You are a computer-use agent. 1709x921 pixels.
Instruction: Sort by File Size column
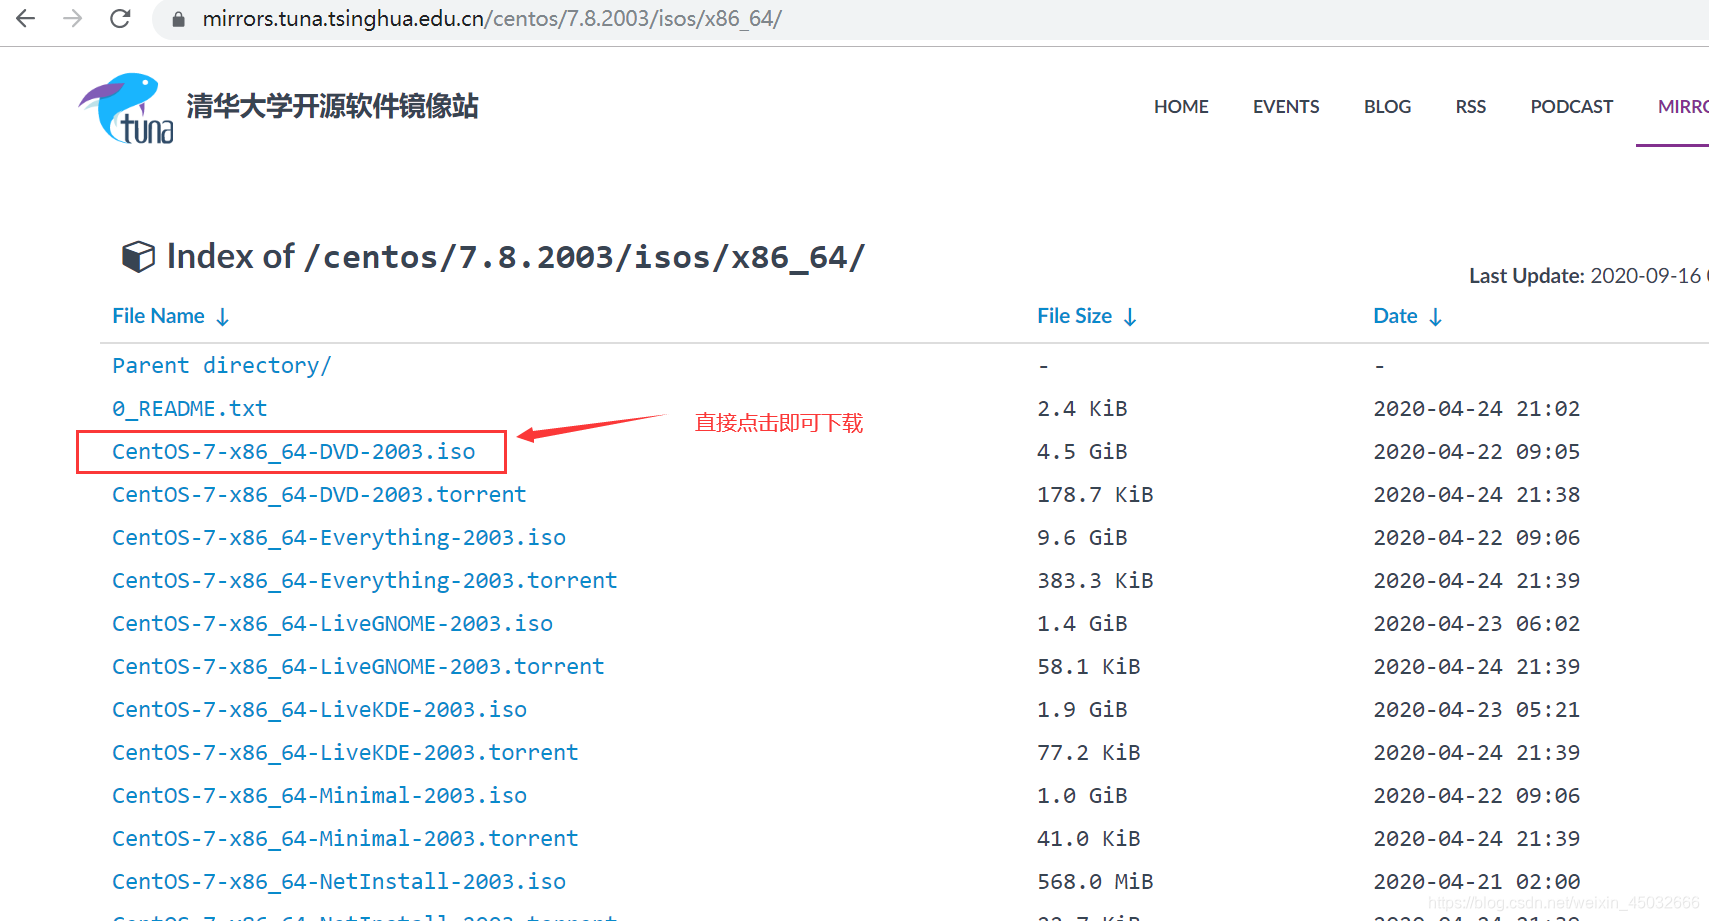[x=1087, y=316]
